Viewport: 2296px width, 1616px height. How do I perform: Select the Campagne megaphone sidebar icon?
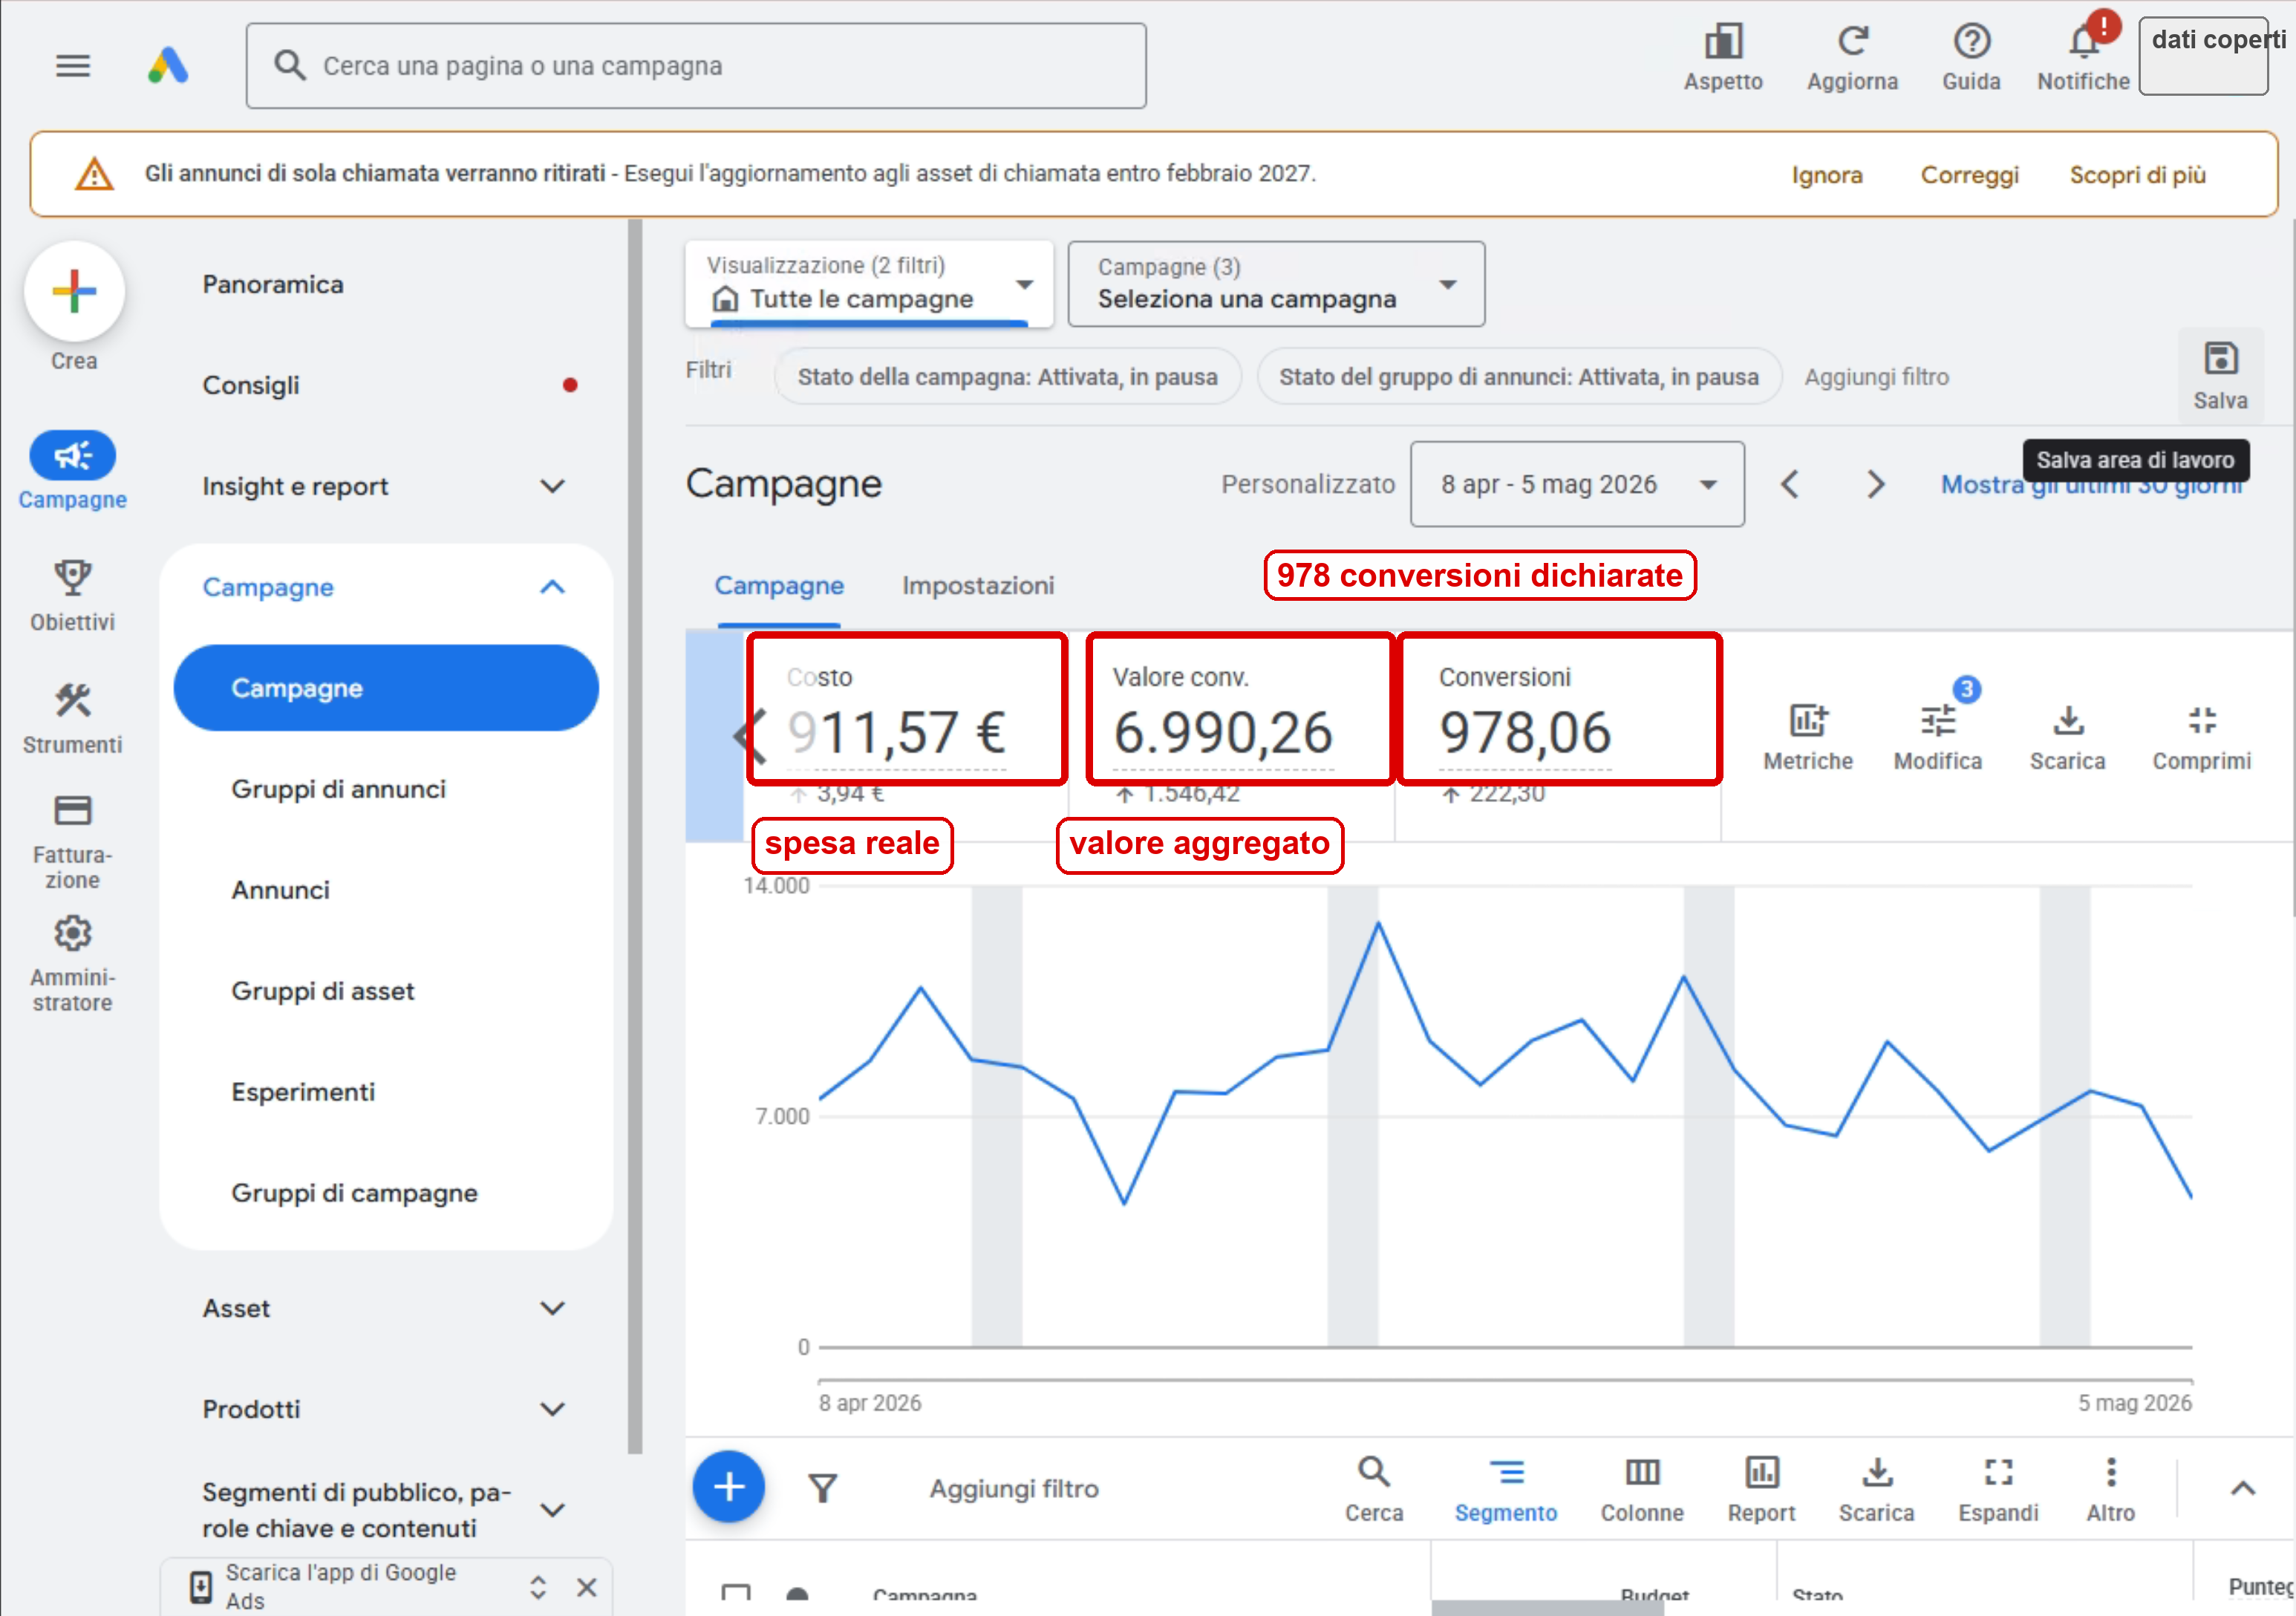pos(72,457)
